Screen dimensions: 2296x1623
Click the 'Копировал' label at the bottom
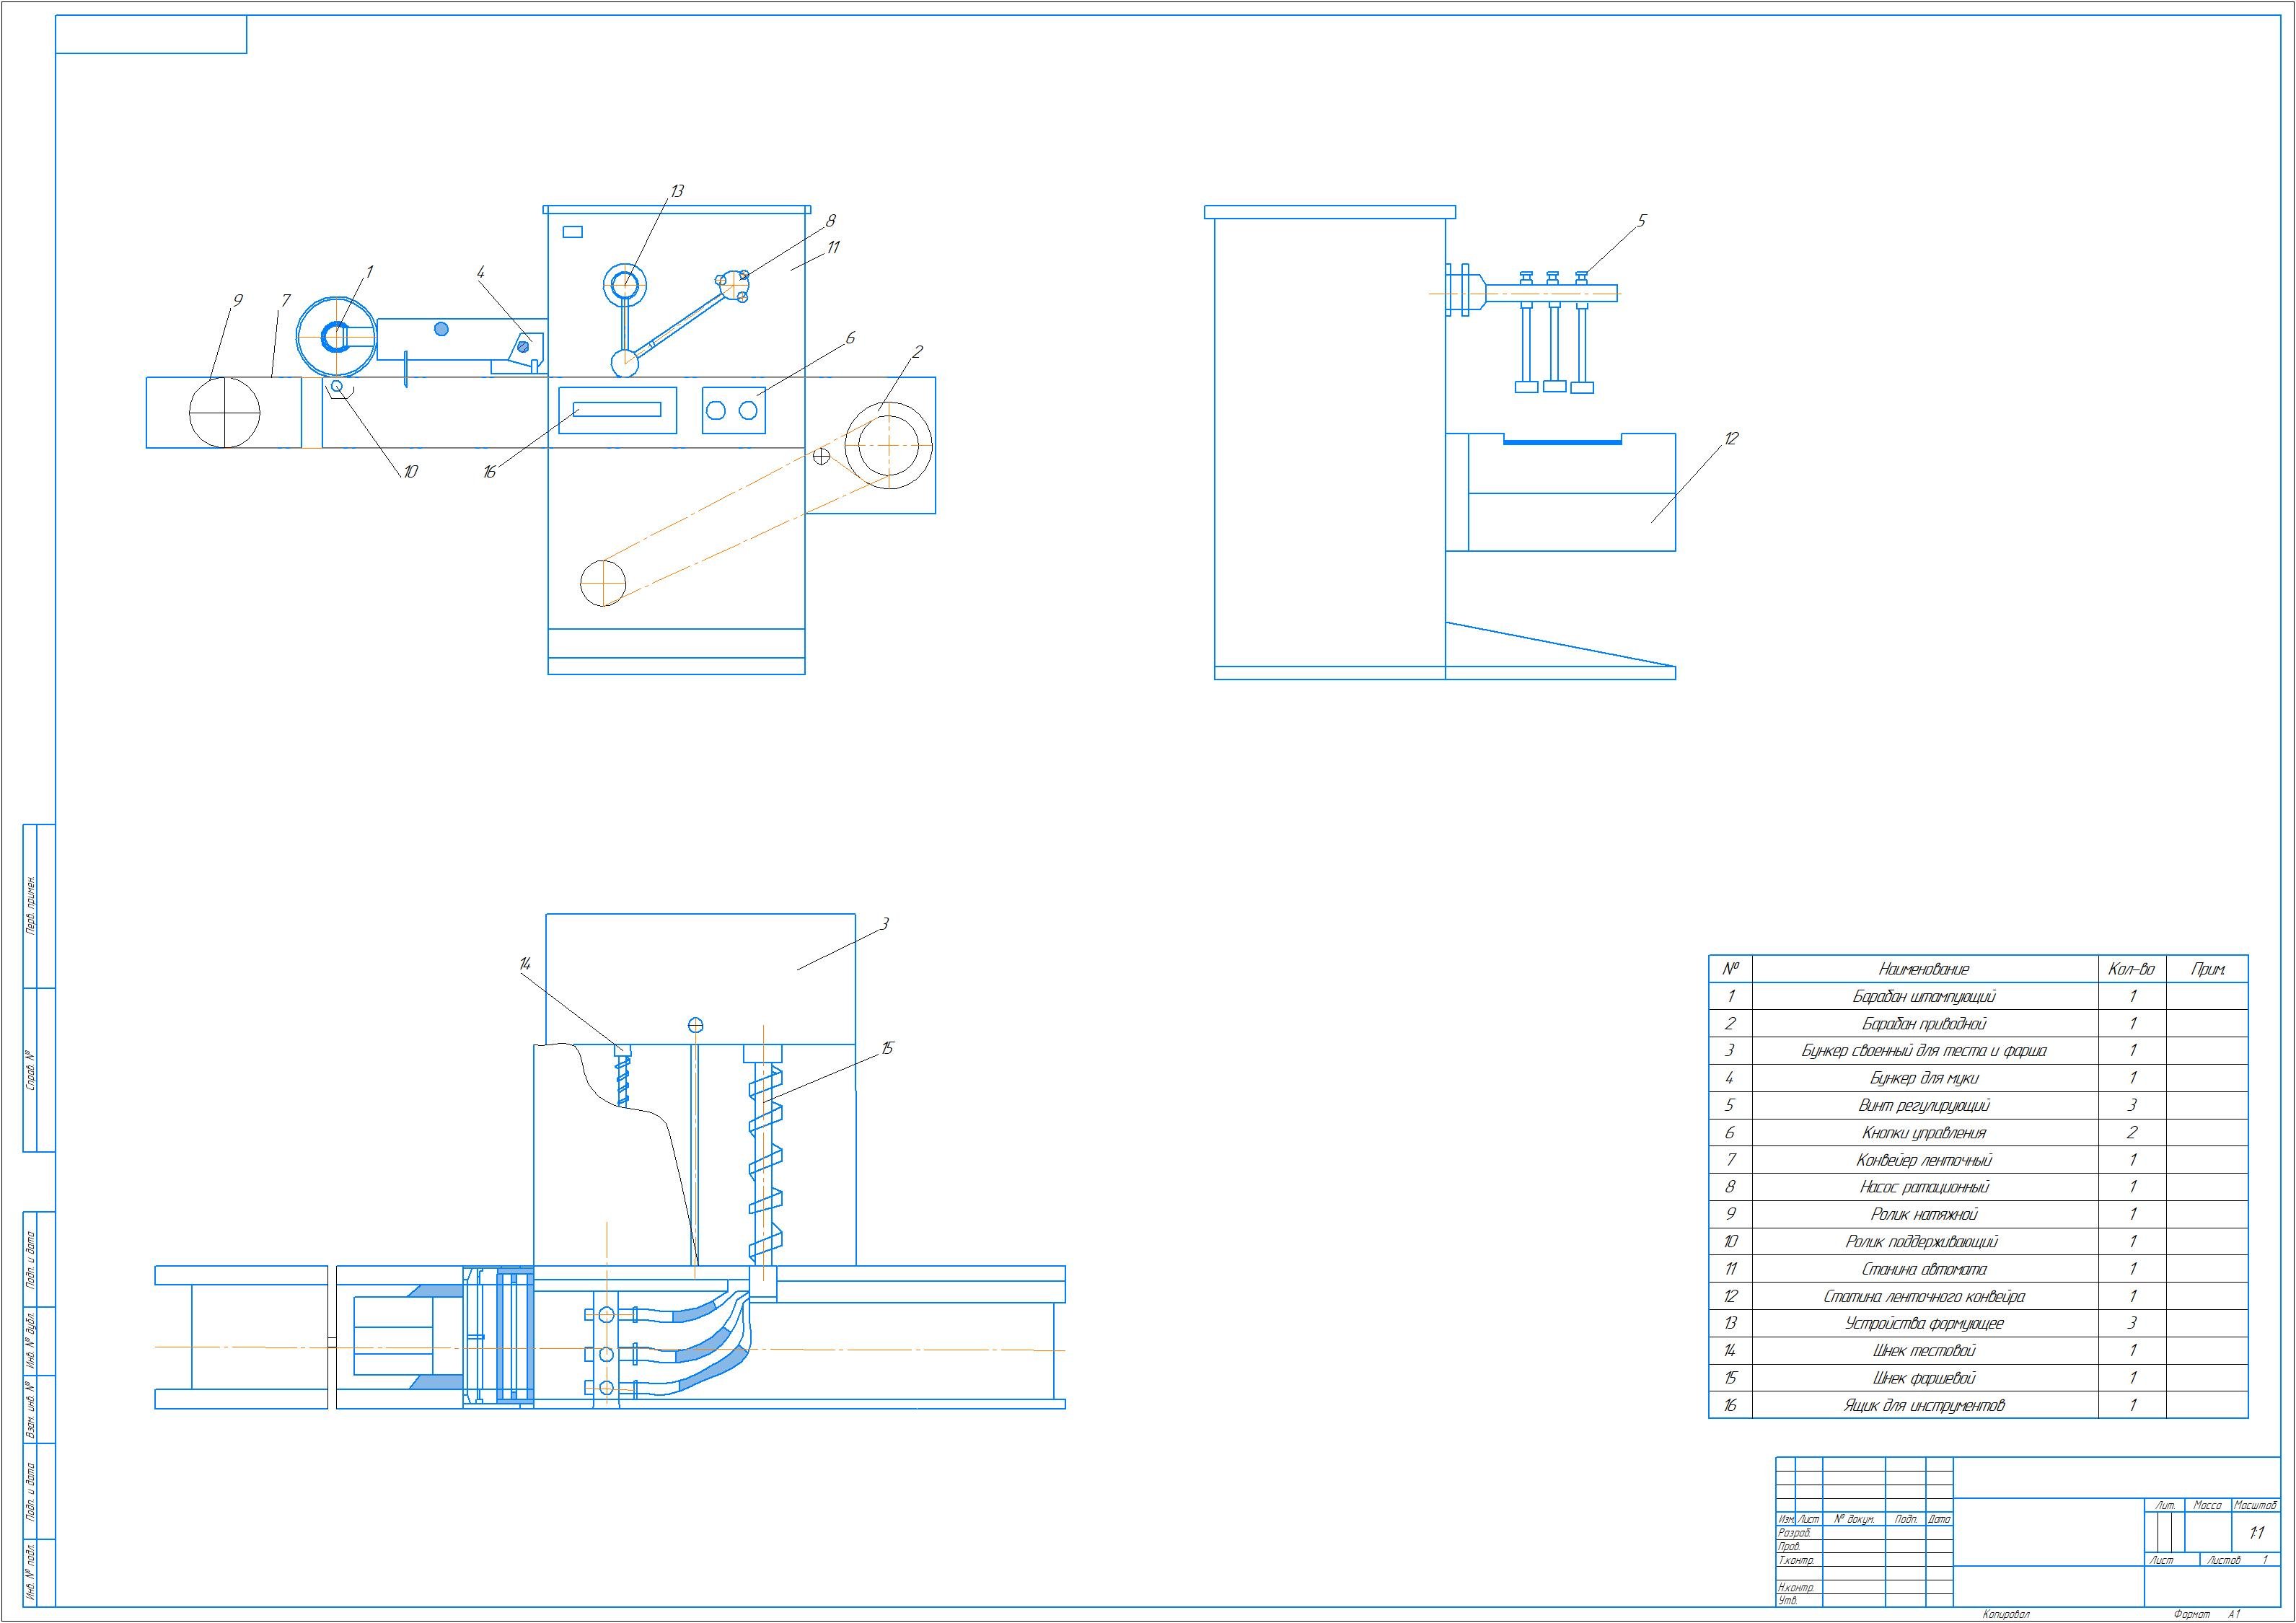[2006, 1614]
